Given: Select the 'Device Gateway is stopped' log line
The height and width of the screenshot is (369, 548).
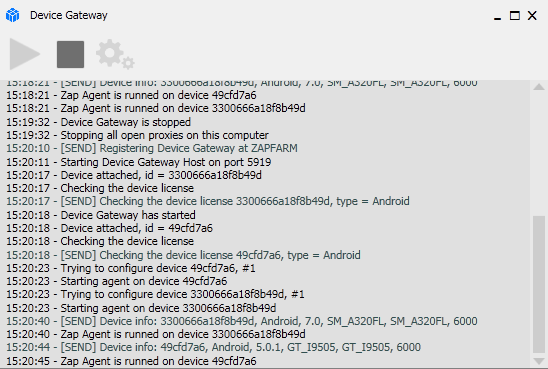Looking at the screenshot, I should [x=99, y=122].
